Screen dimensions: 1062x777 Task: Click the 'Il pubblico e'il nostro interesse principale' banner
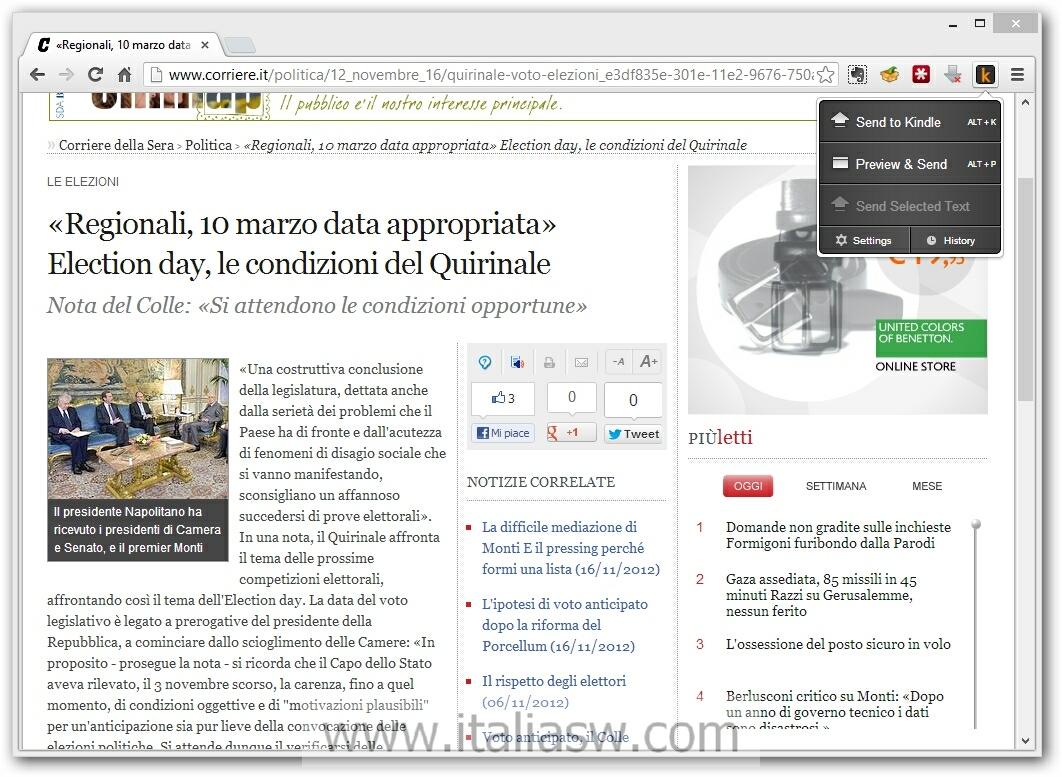point(421,104)
